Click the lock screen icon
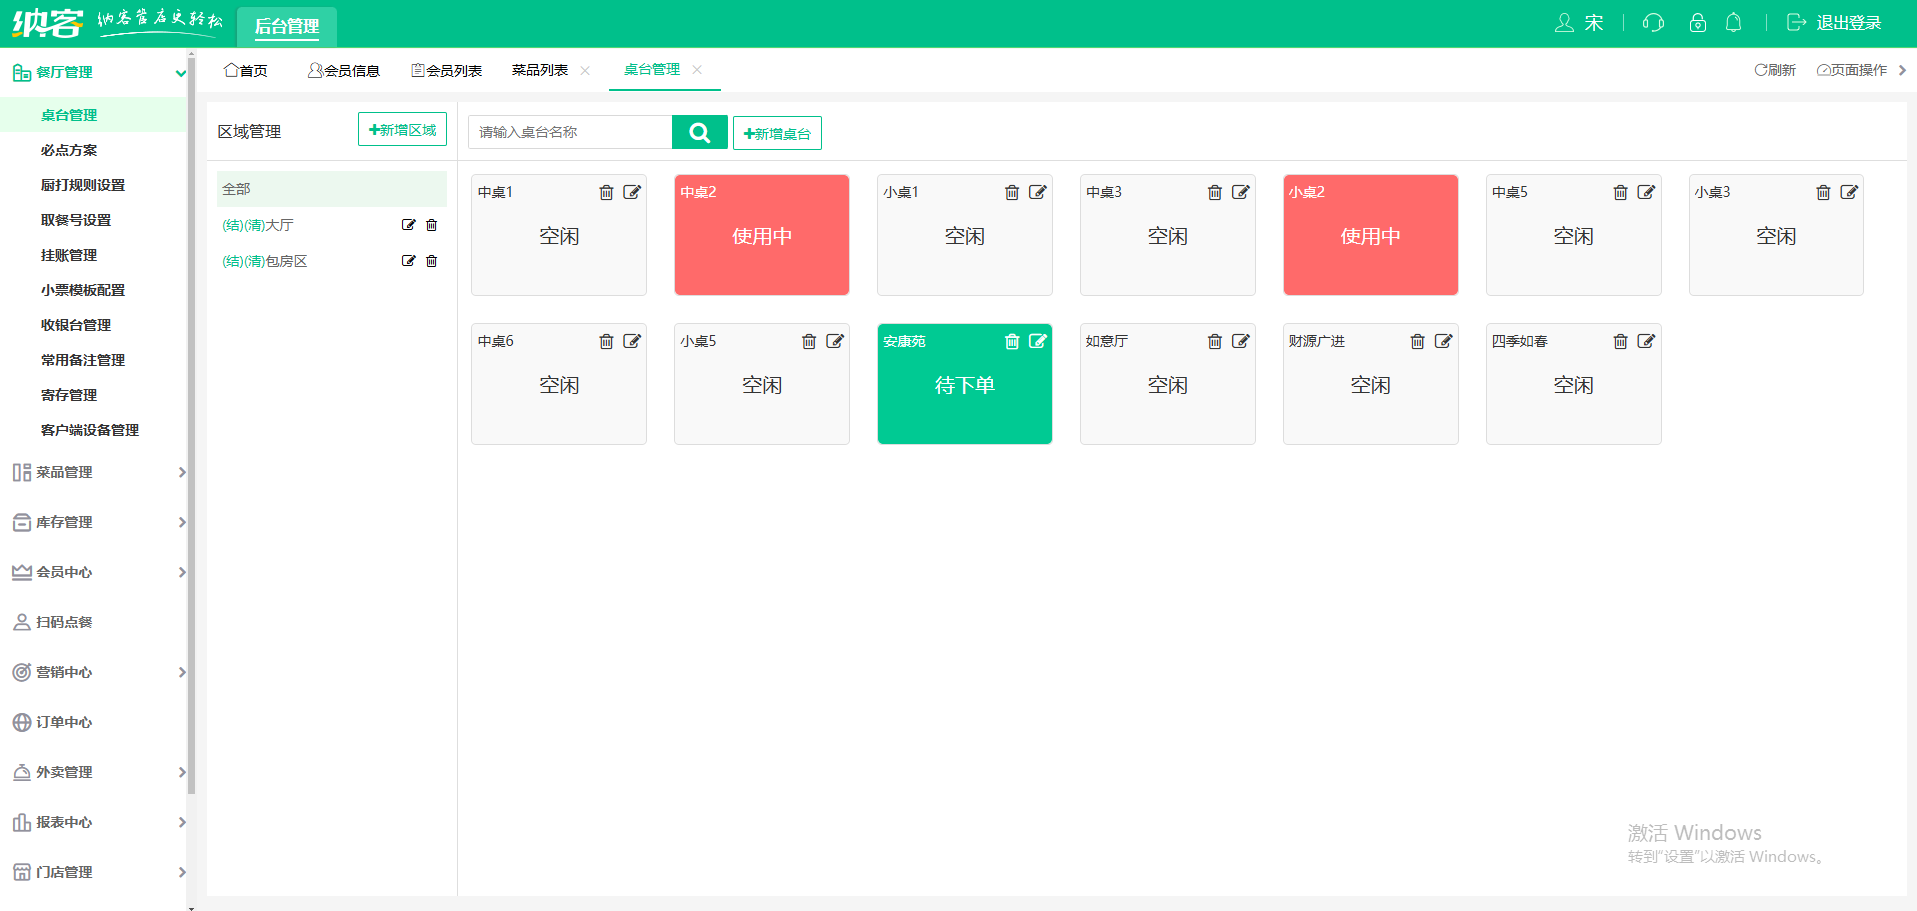 point(1697,23)
